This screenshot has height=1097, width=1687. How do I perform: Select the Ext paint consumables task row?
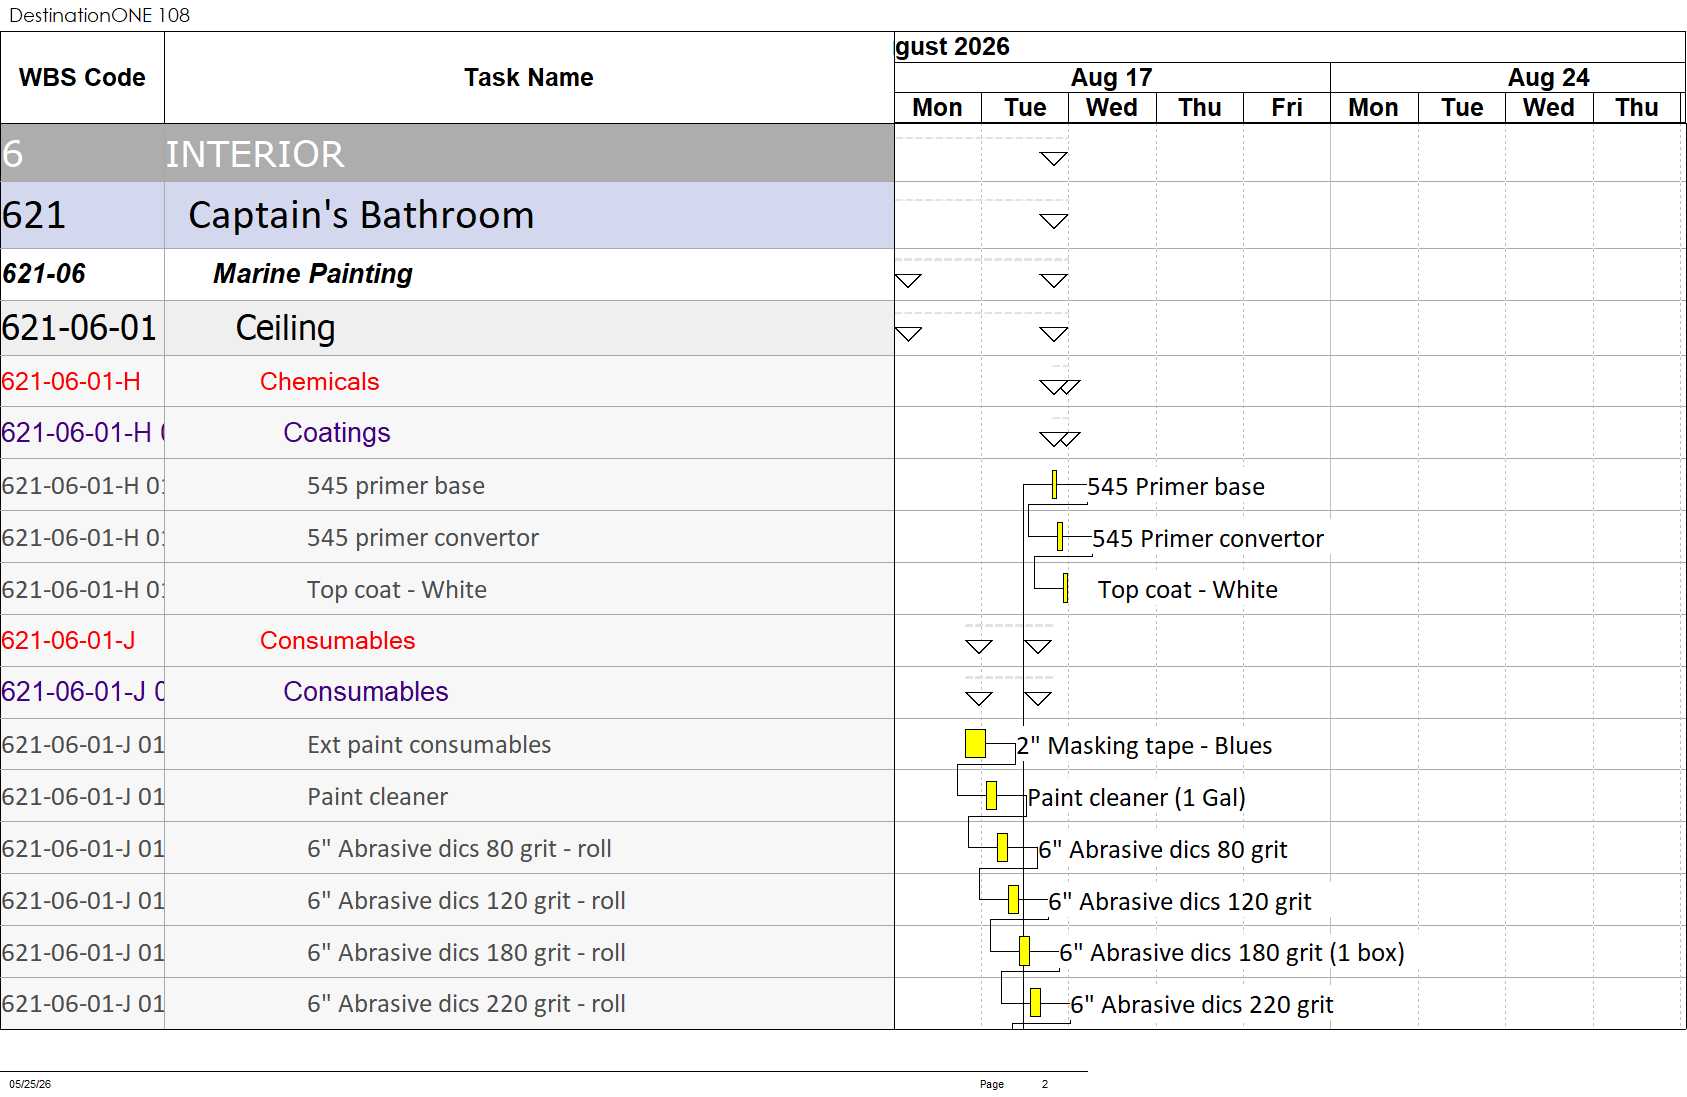click(447, 744)
